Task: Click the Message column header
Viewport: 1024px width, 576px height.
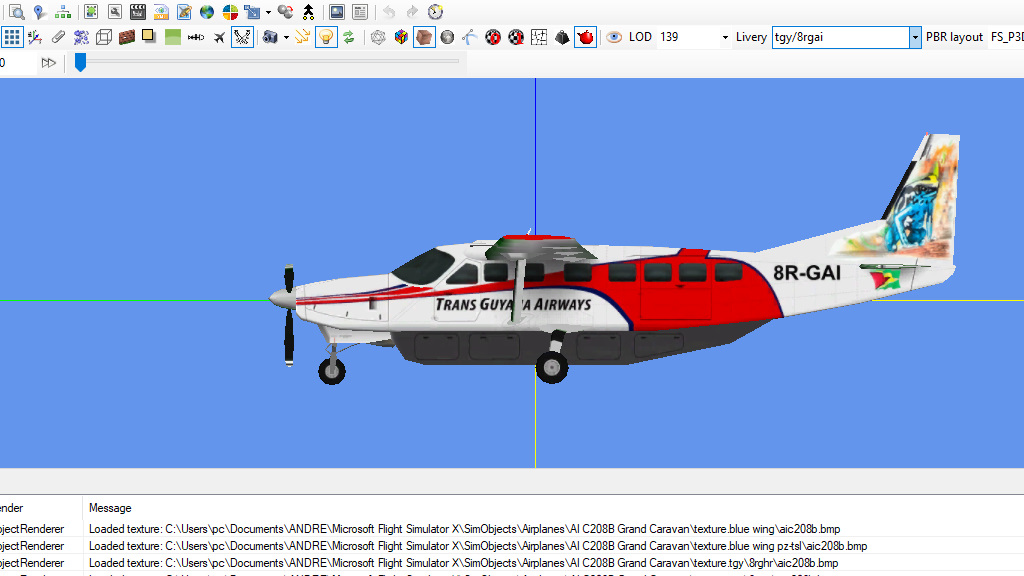Action: [x=110, y=508]
